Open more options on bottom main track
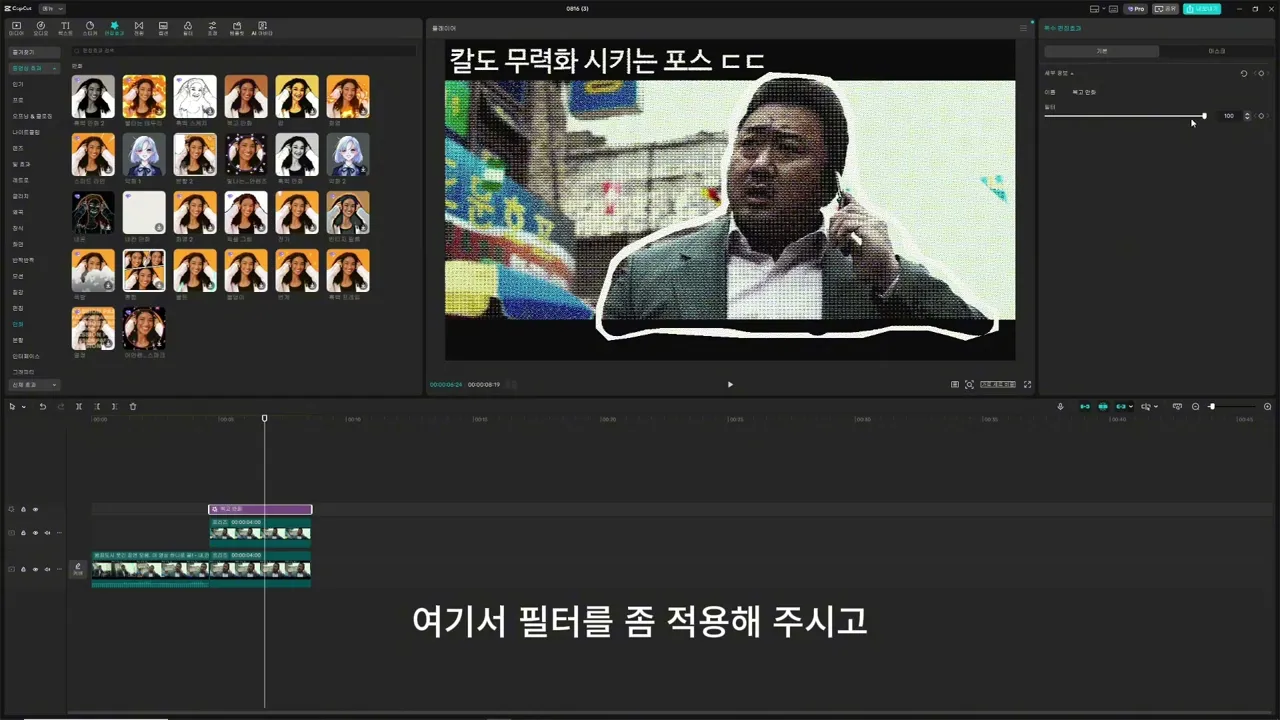 tap(59, 569)
